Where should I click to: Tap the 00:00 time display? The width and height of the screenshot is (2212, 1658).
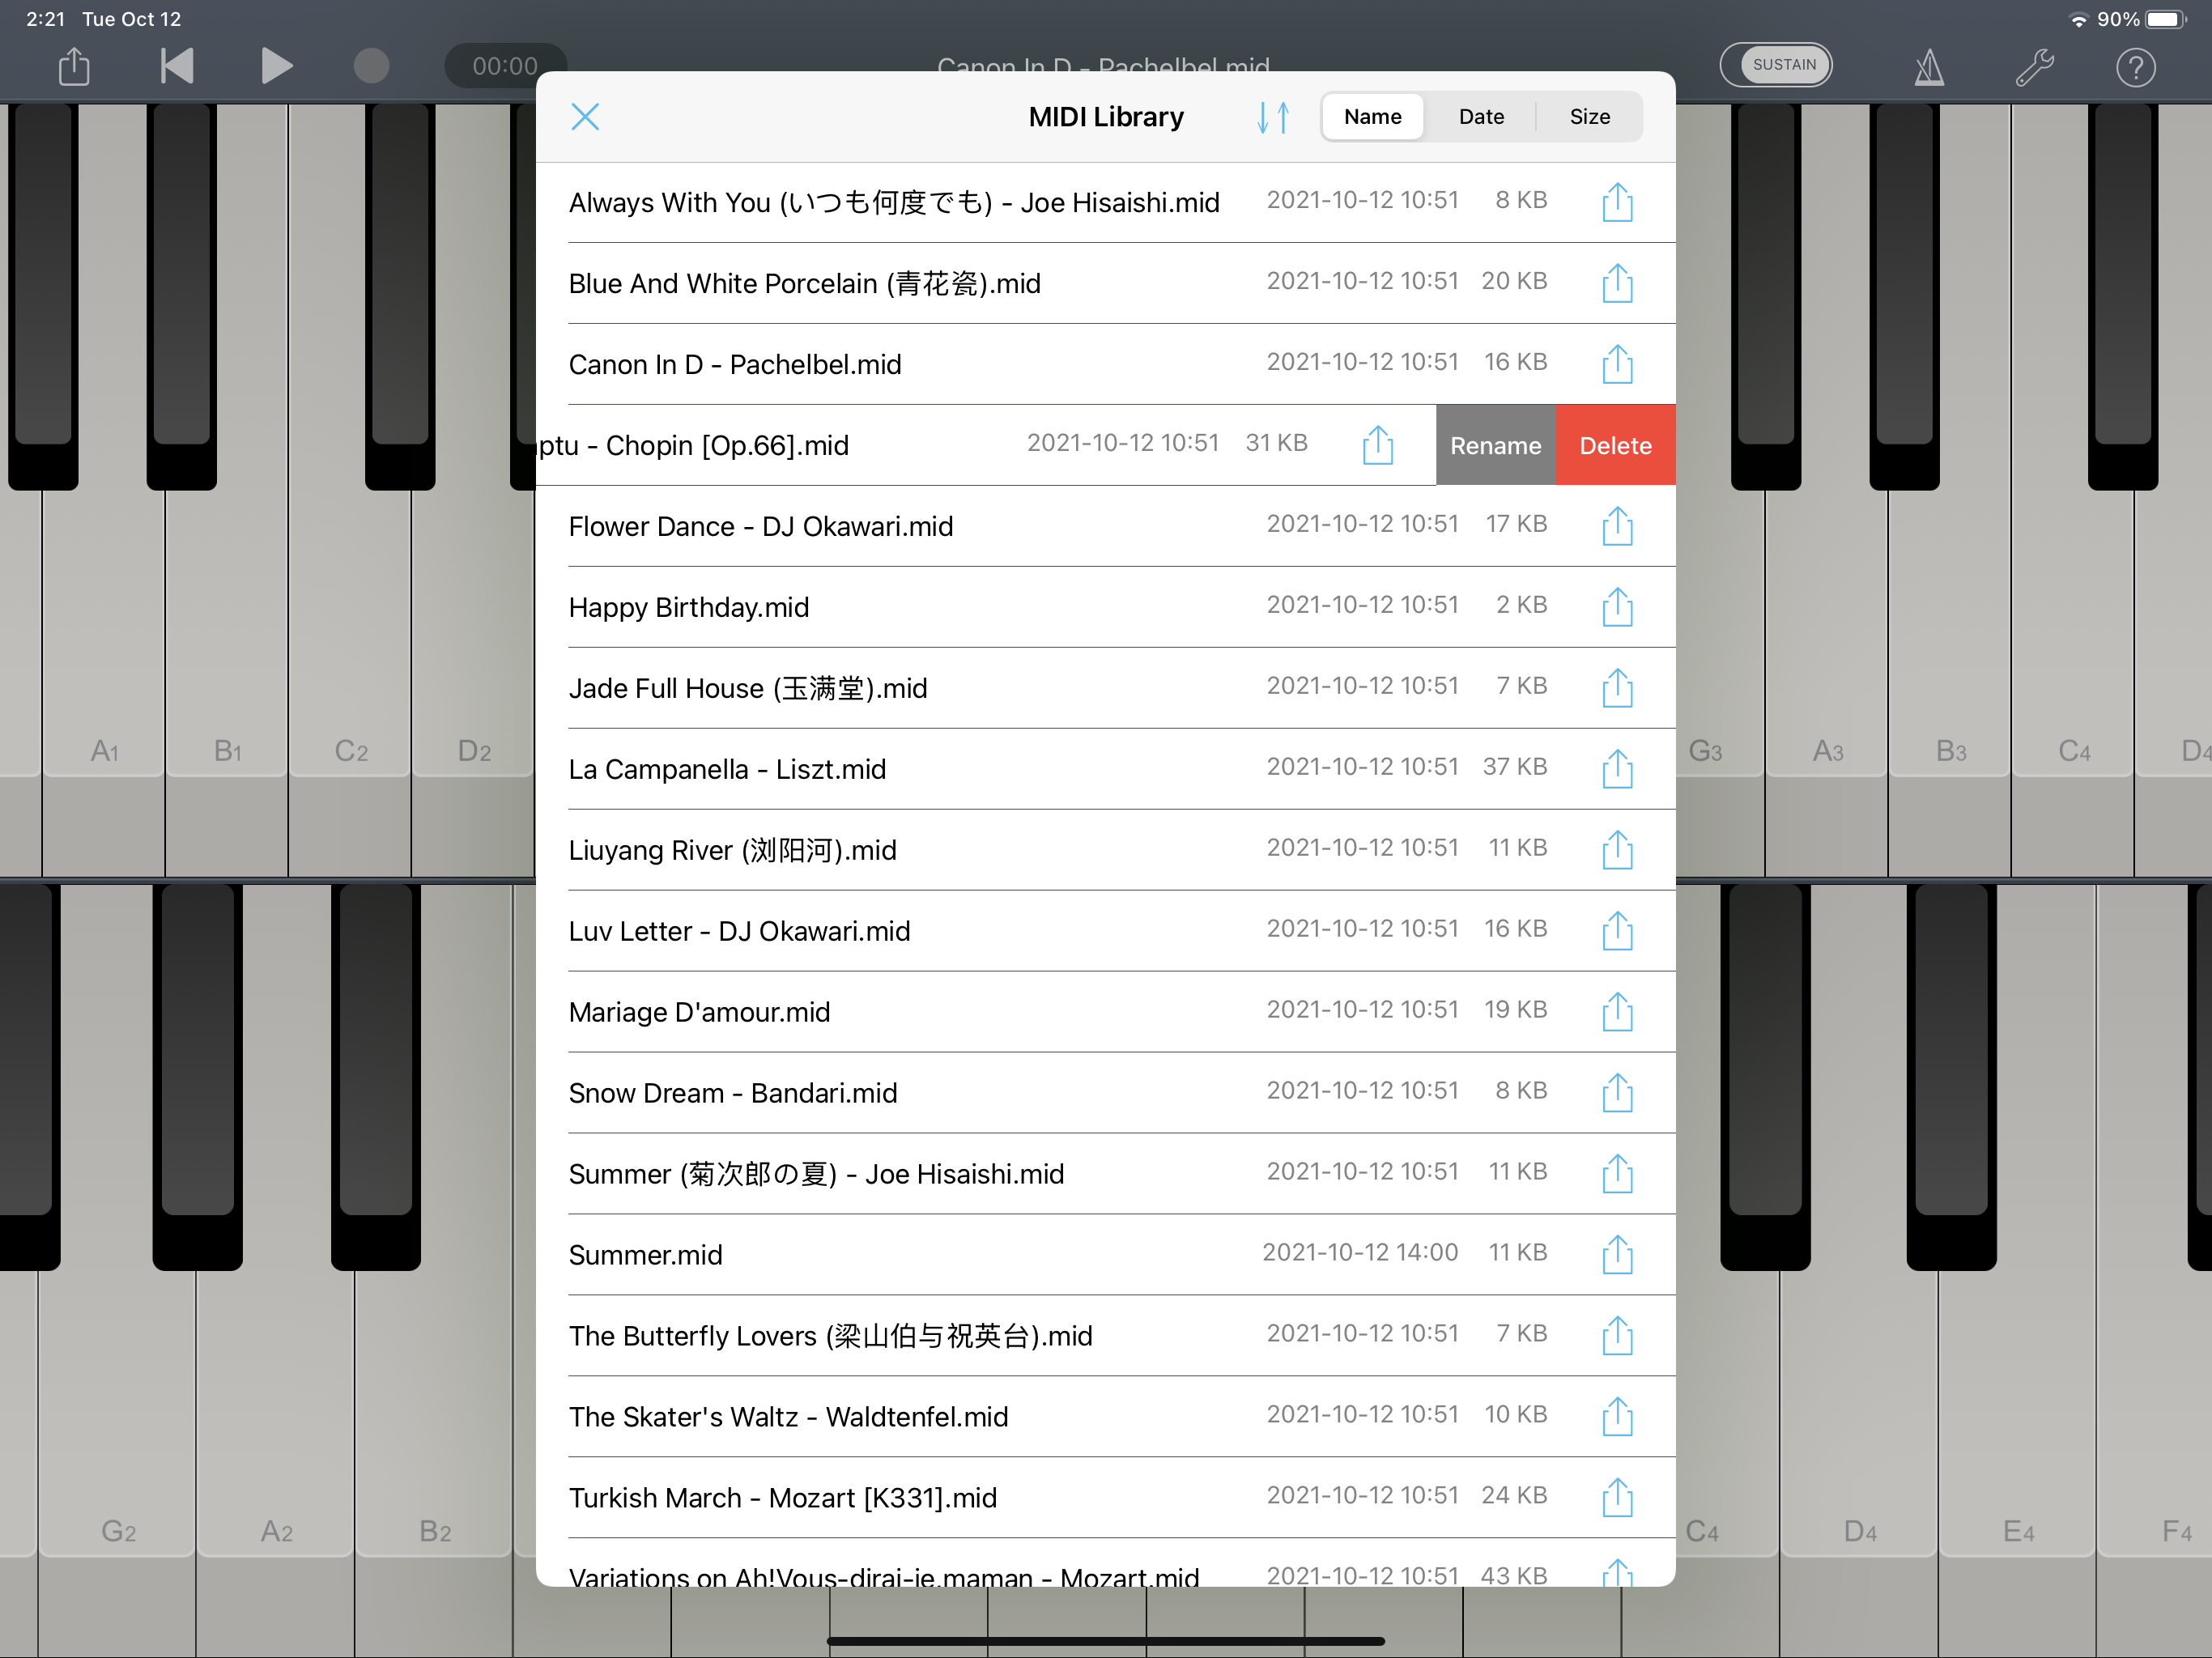(x=505, y=66)
